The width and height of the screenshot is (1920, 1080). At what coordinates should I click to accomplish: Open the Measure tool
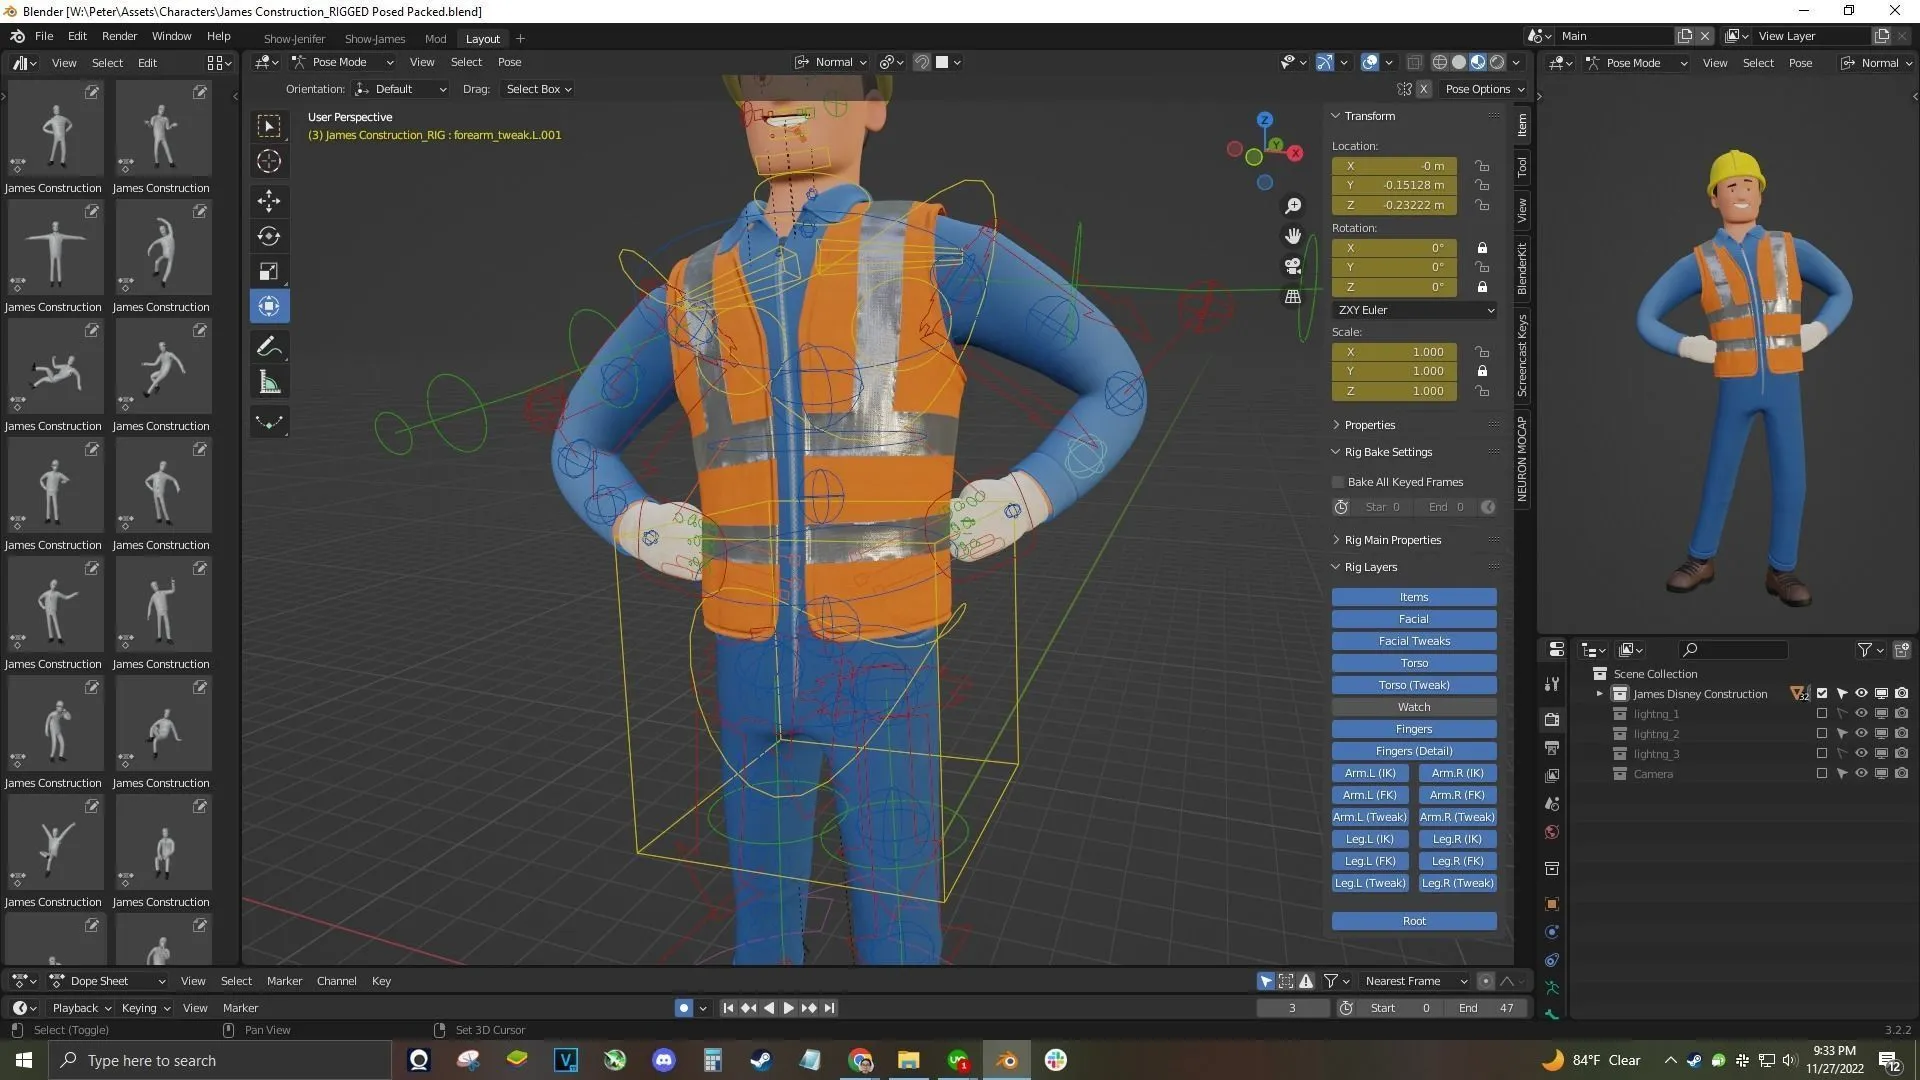268,381
